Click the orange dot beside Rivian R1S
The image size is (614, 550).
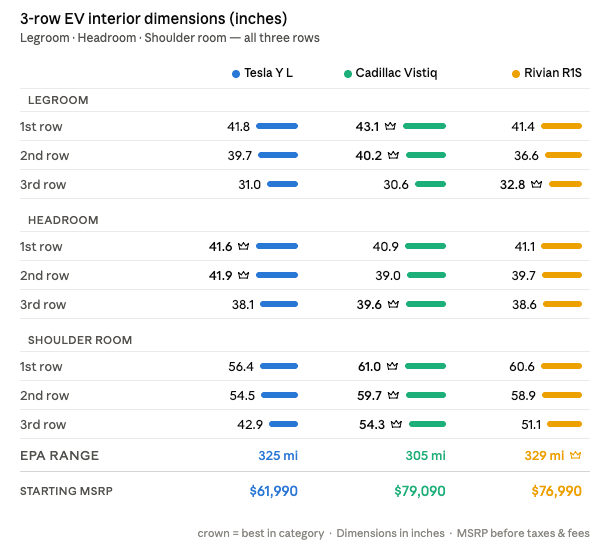pyautogui.click(x=516, y=74)
